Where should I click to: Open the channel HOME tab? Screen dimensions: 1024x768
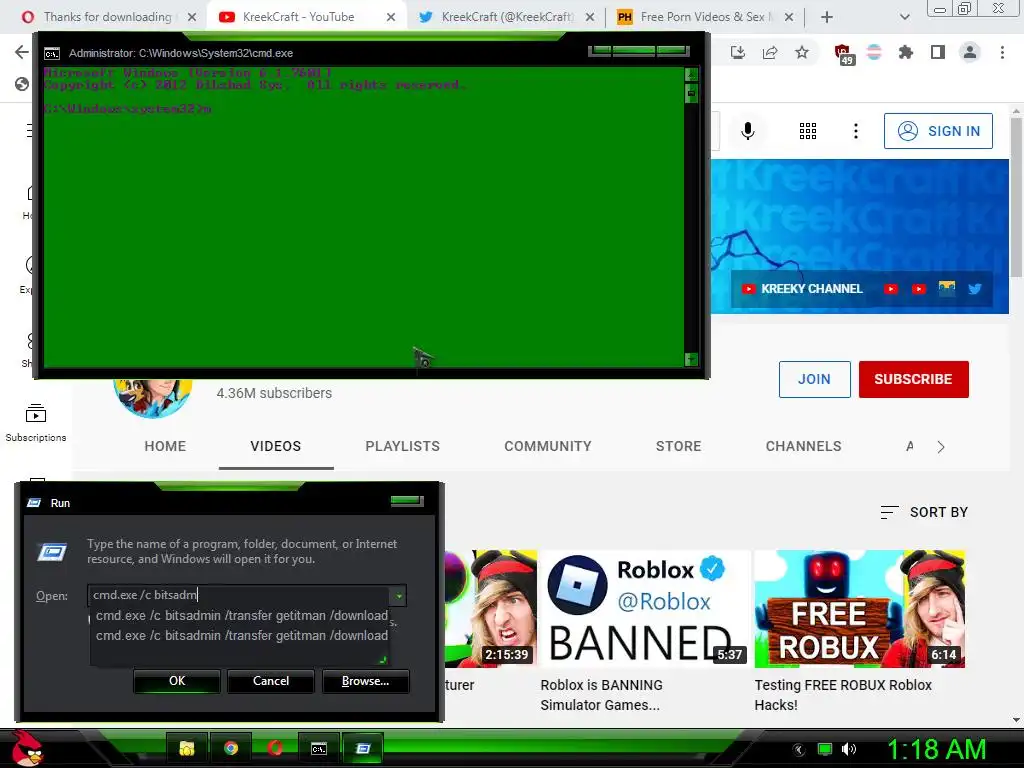[x=165, y=446]
